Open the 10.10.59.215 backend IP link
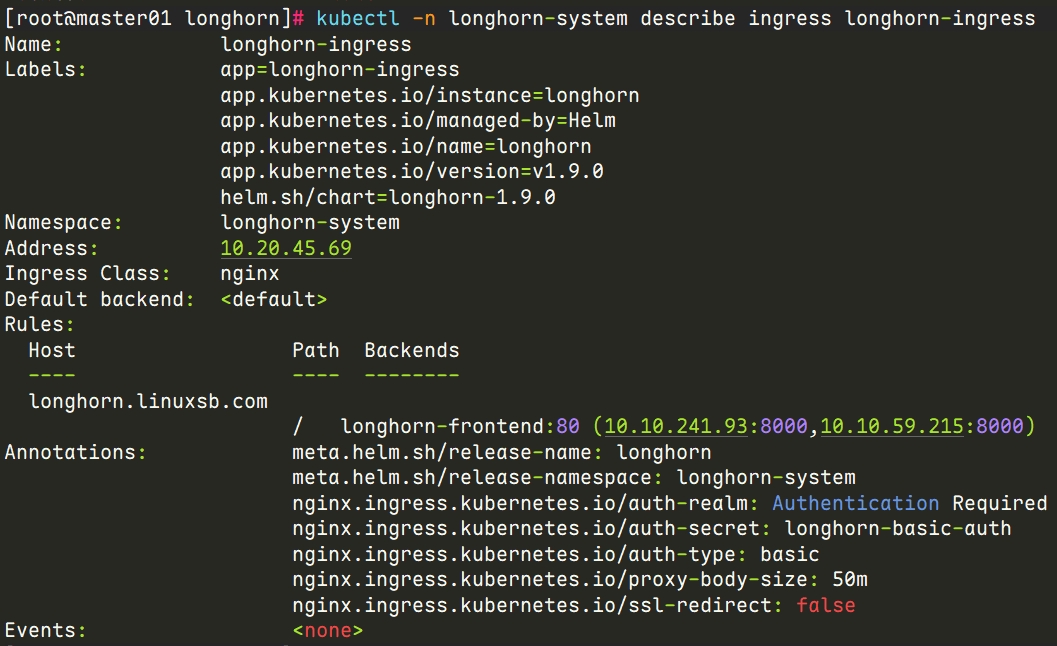Image resolution: width=1057 pixels, height=646 pixels. tap(893, 426)
